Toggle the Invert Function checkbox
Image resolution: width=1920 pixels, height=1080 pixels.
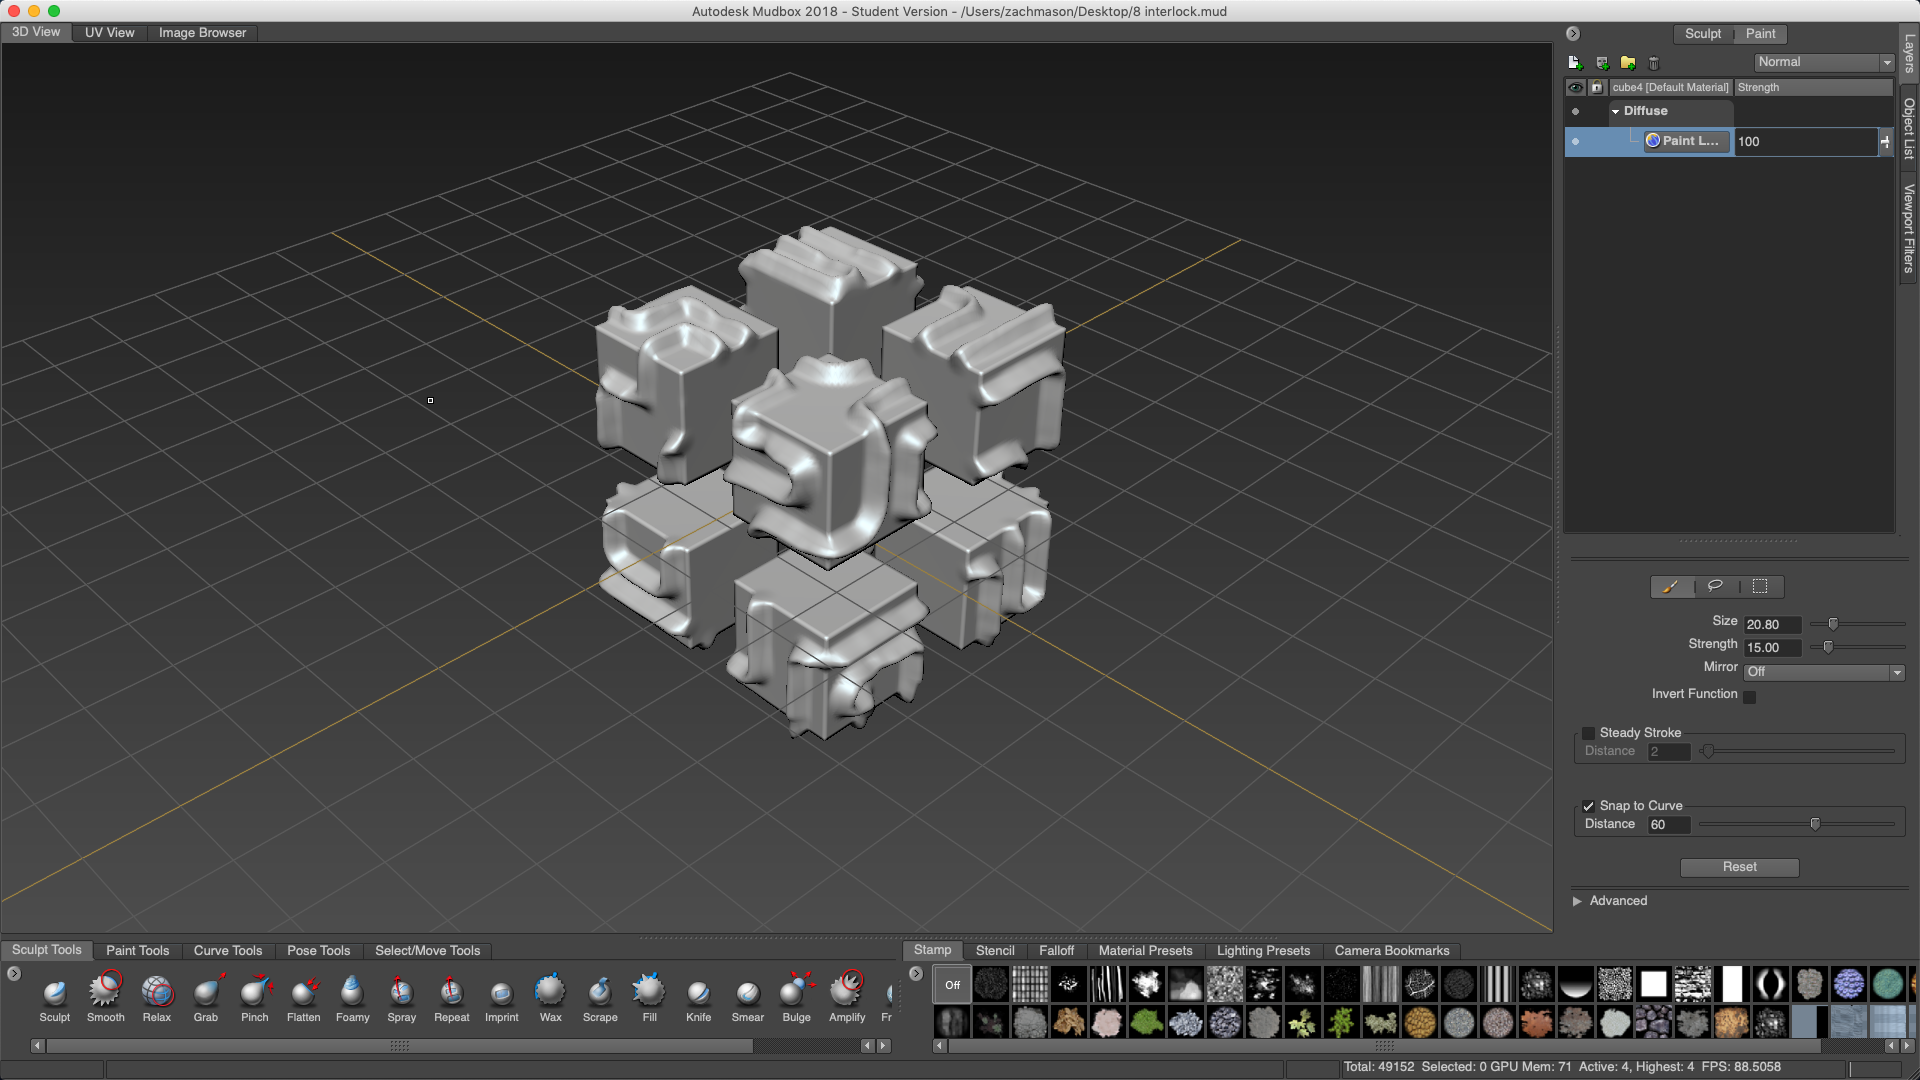pyautogui.click(x=1750, y=697)
